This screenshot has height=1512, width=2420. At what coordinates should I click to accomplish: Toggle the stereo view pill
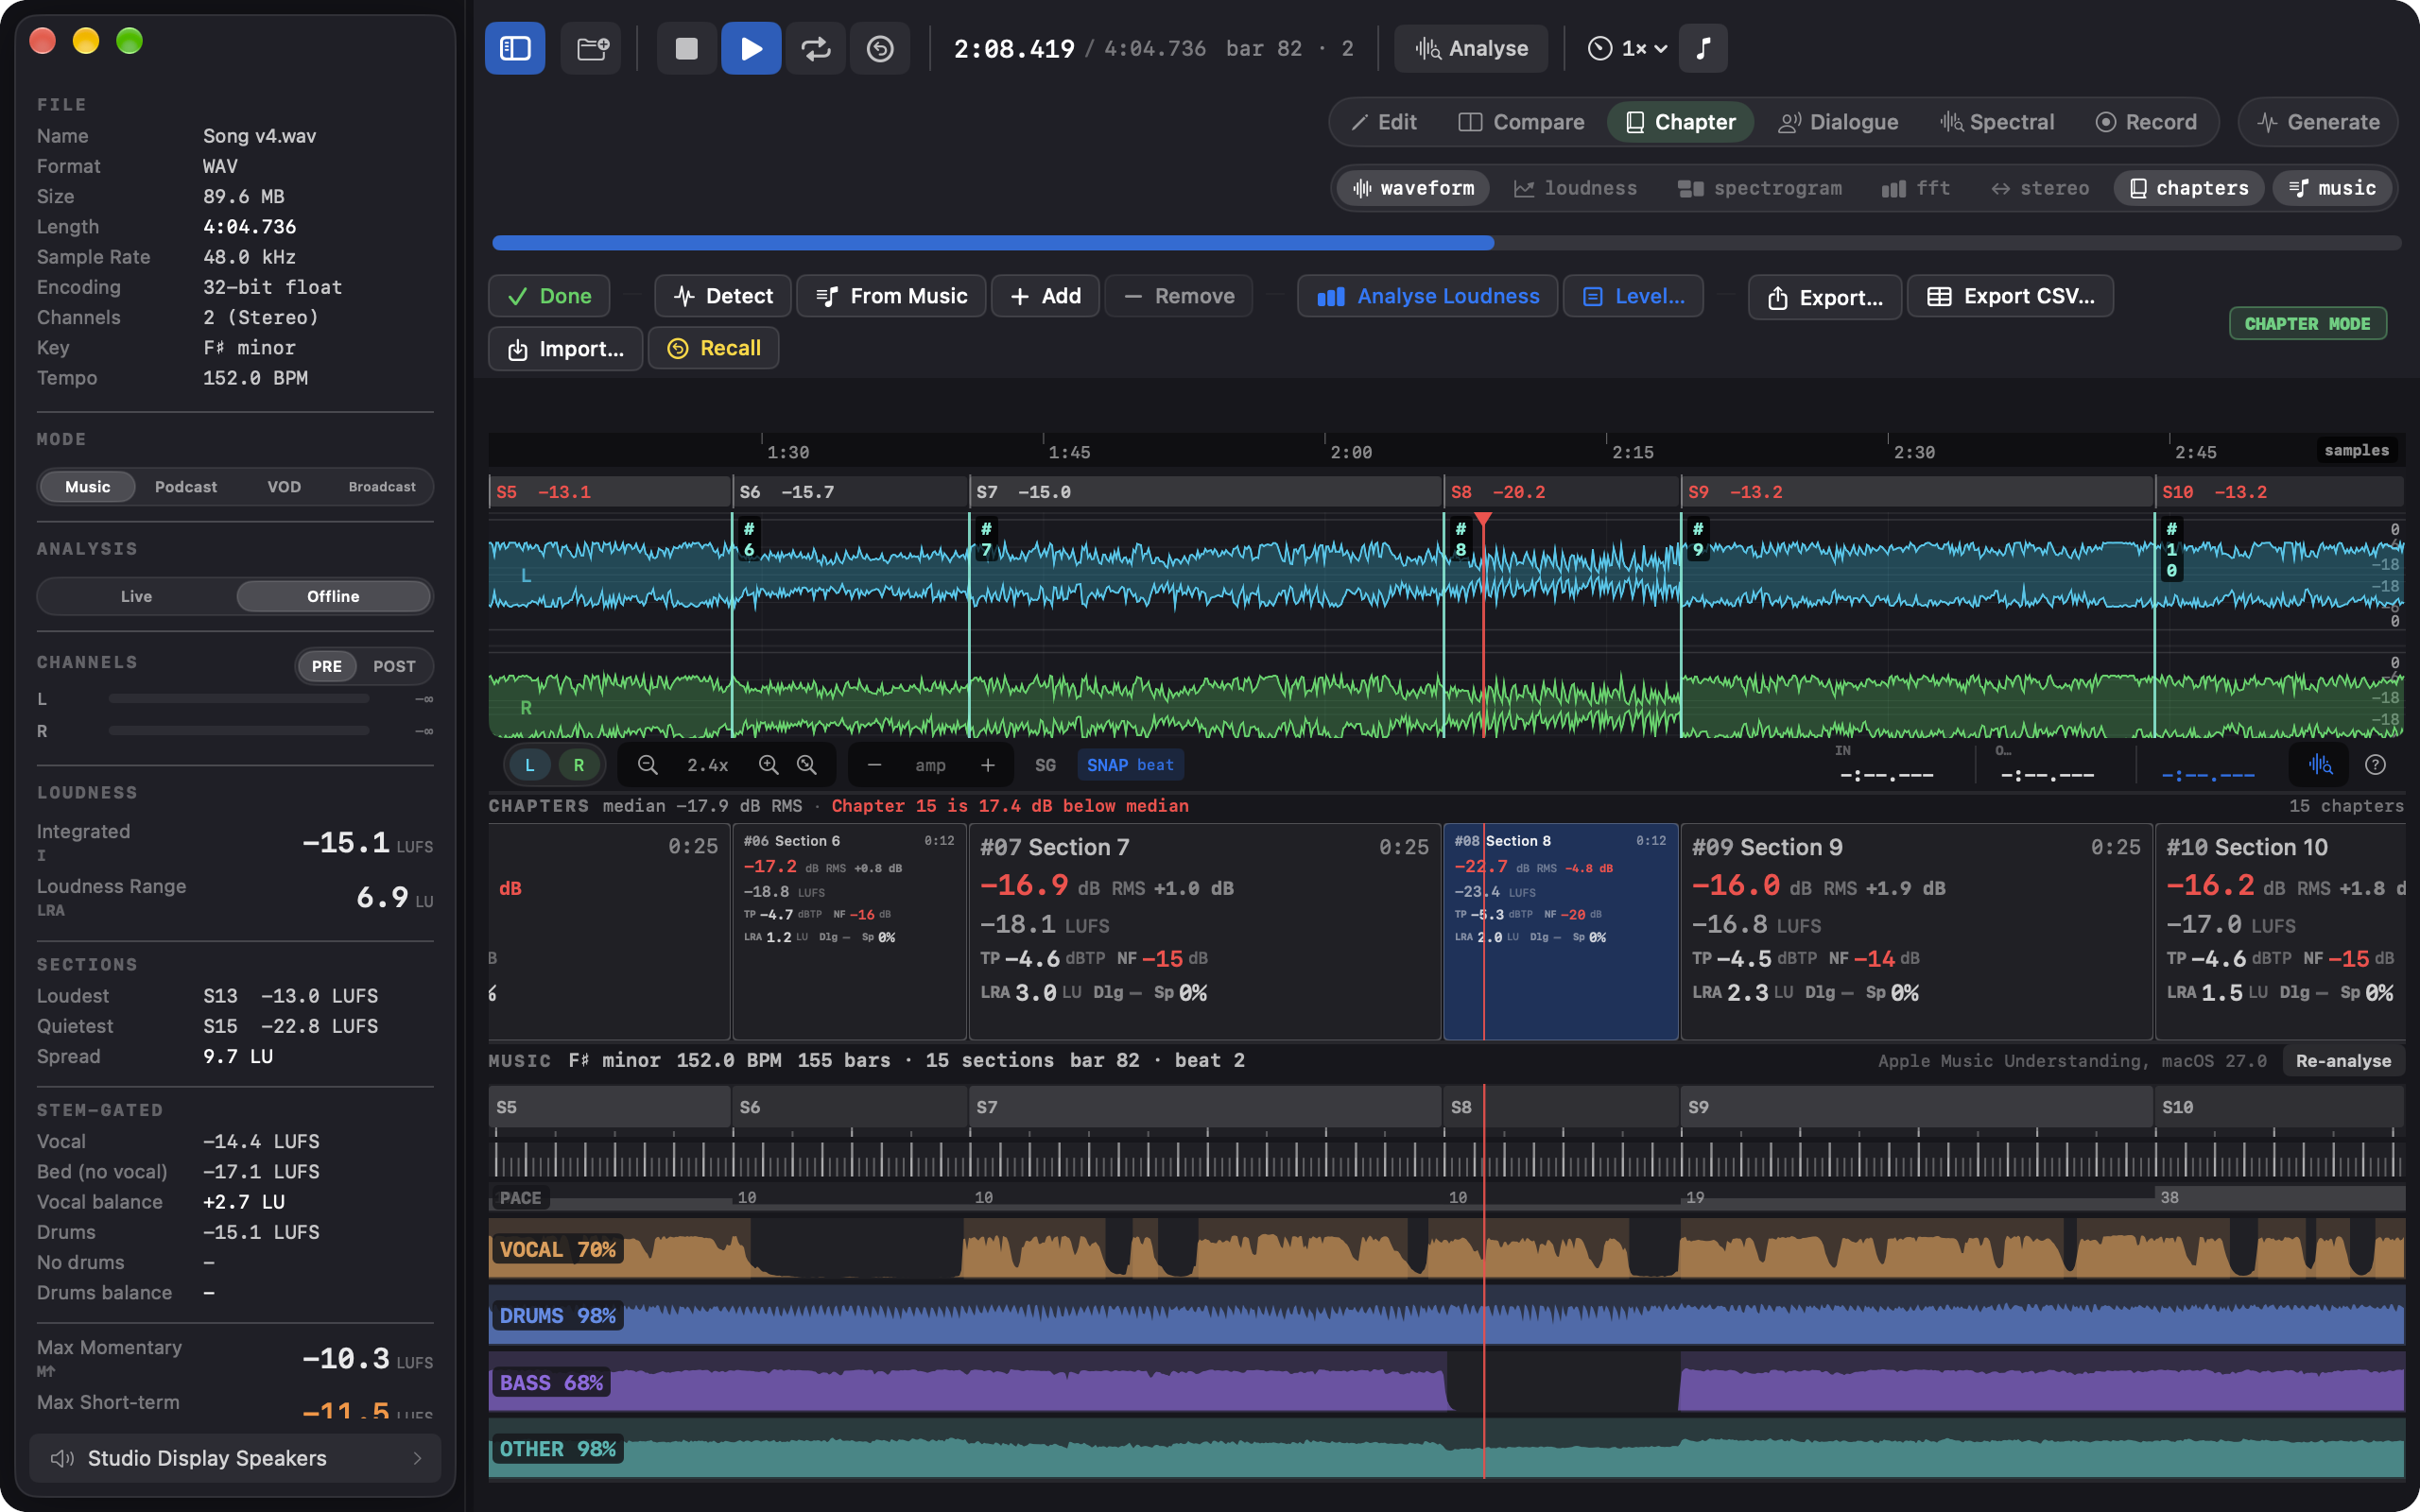[2040, 188]
